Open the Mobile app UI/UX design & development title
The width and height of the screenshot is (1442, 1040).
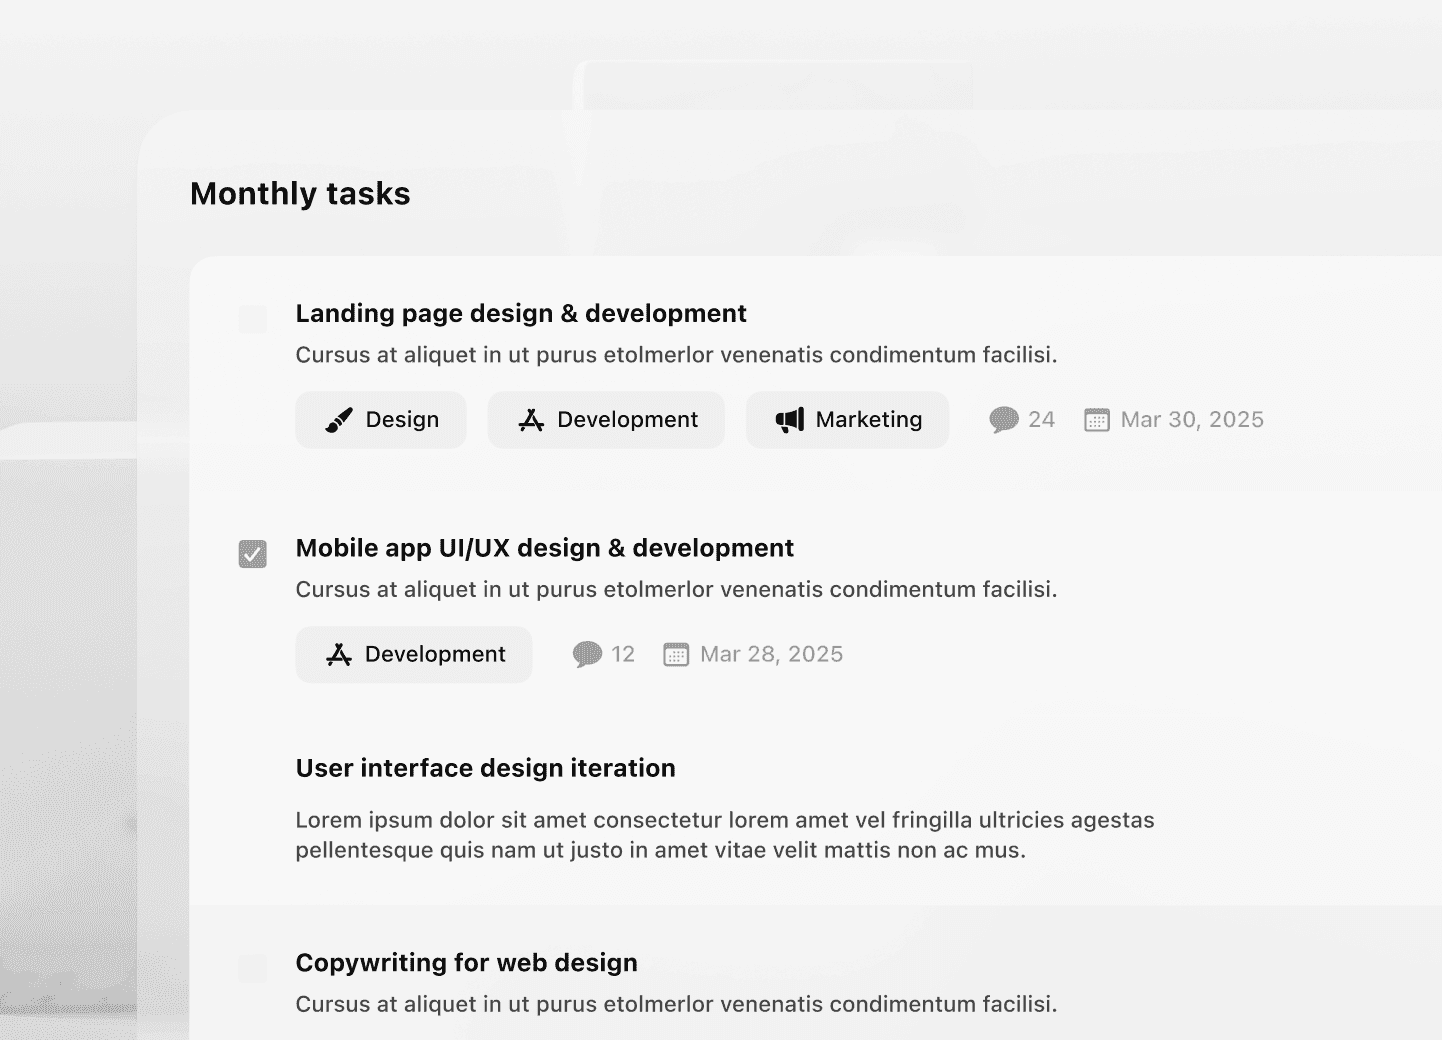tap(545, 548)
